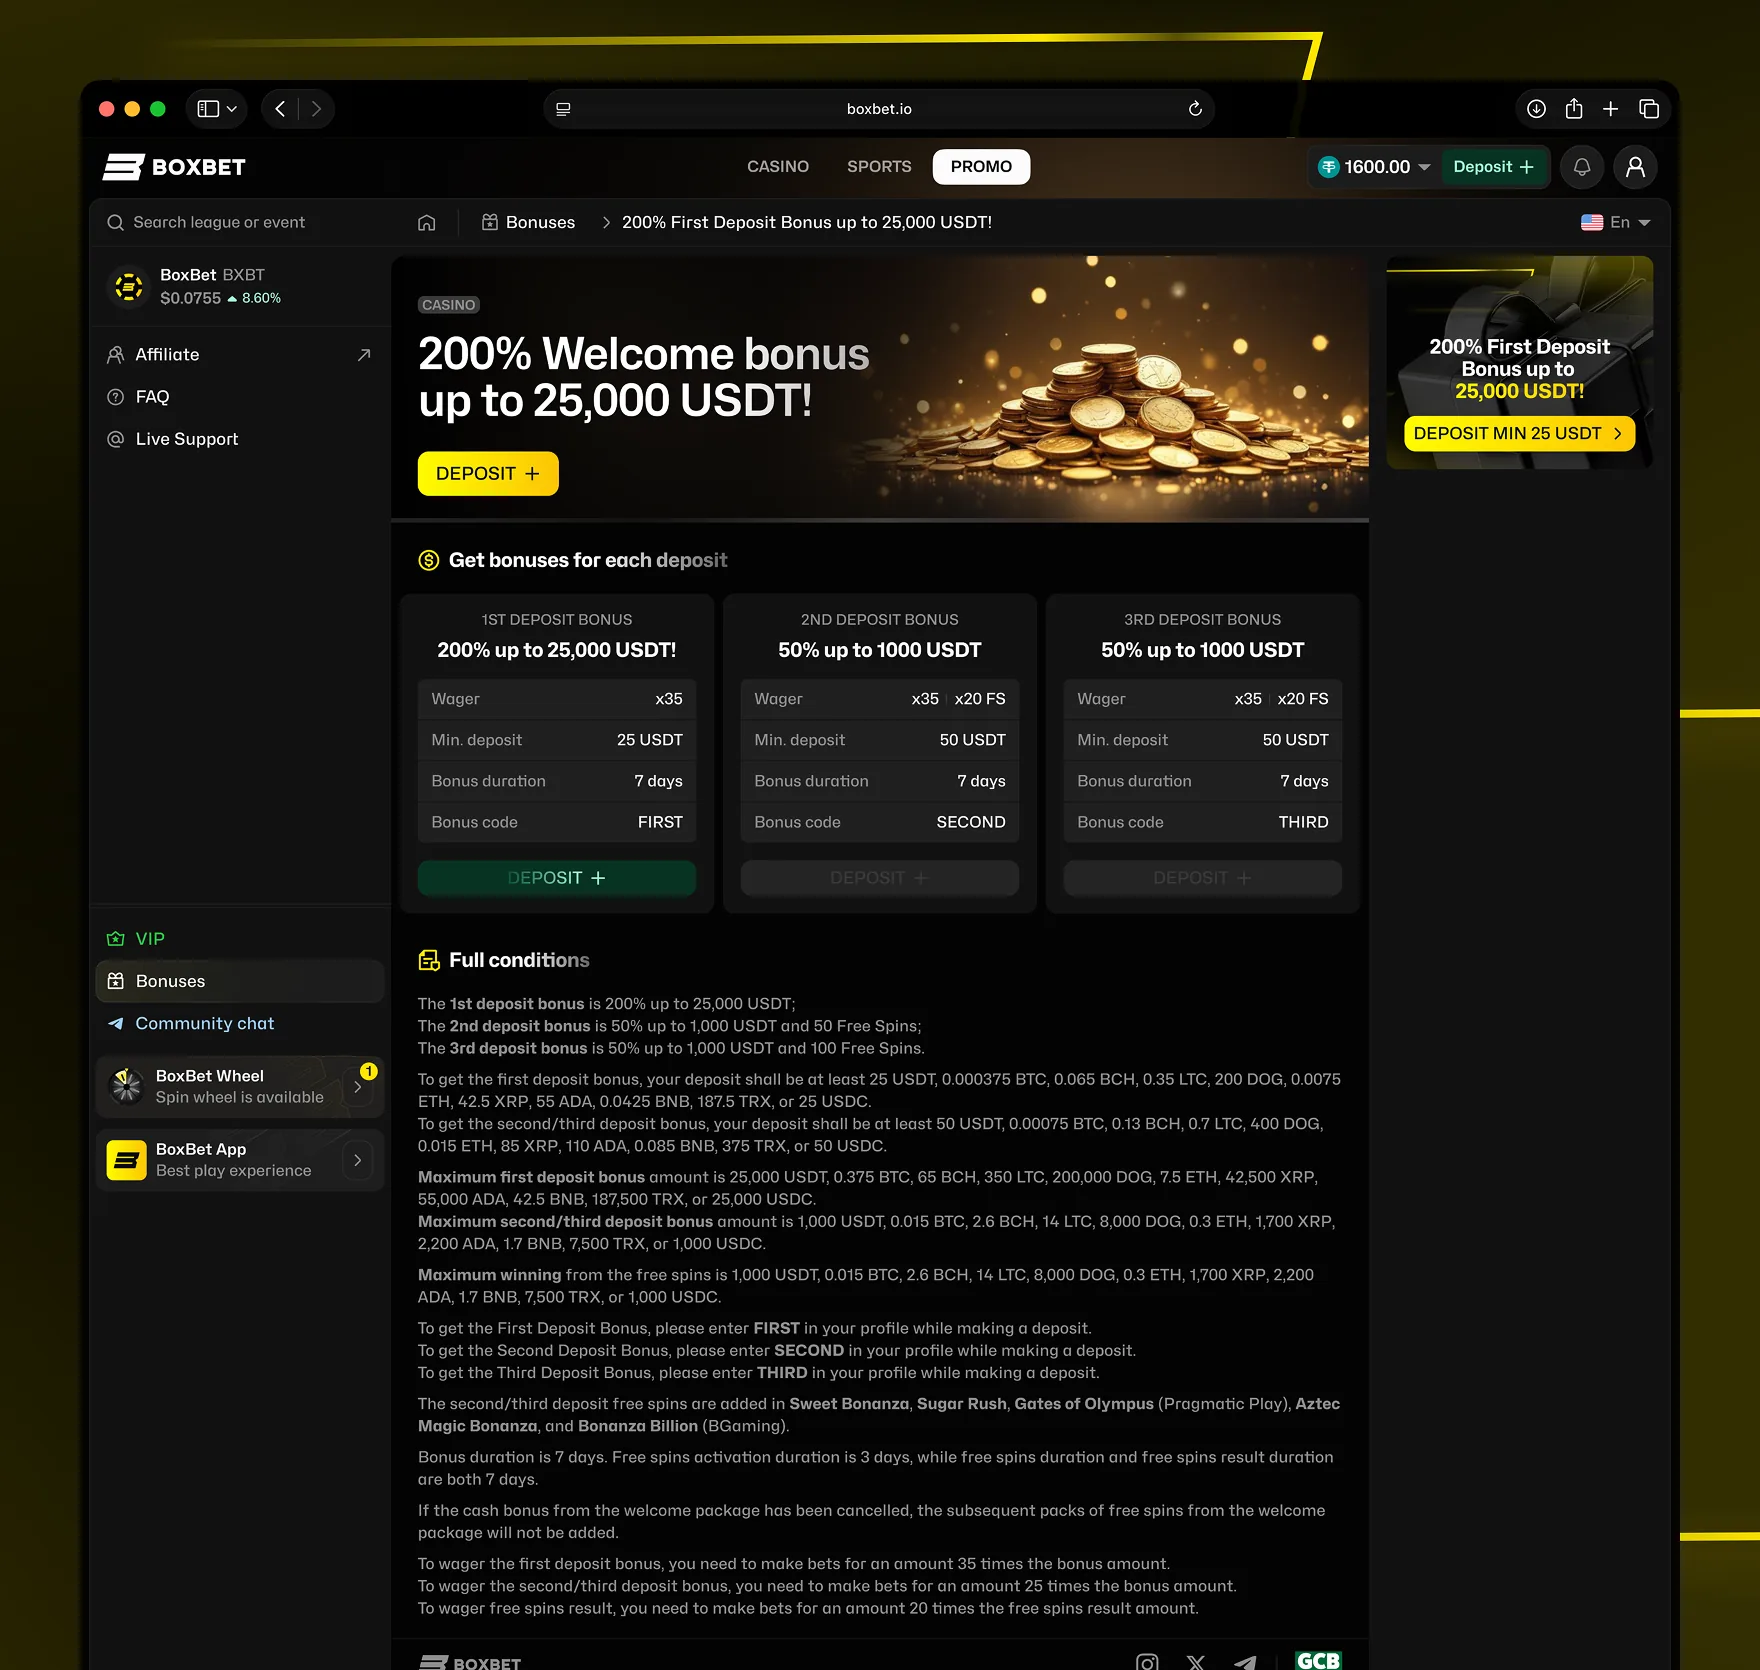Click the CASINO tag on the banner
This screenshot has height=1670, width=1760.
[x=448, y=305]
